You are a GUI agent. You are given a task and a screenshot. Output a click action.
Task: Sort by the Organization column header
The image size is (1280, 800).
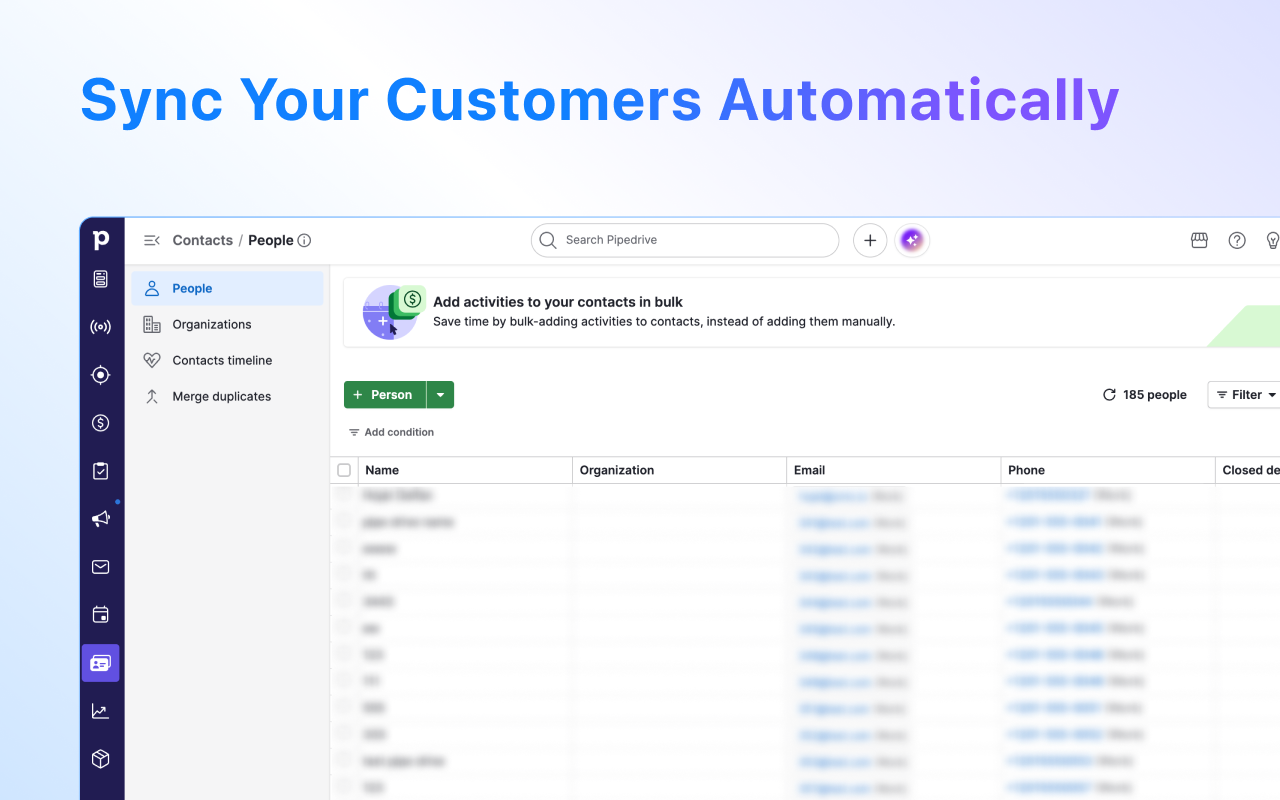point(680,470)
